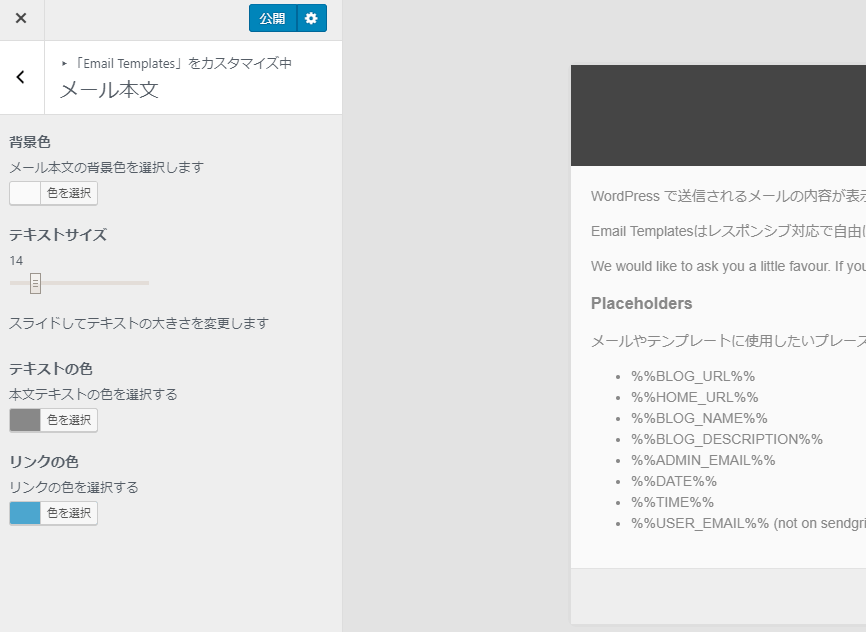Click %%ADMIN_EMAIL%% placeholder in preview
Screen dimensions: 866x632
[703, 460]
